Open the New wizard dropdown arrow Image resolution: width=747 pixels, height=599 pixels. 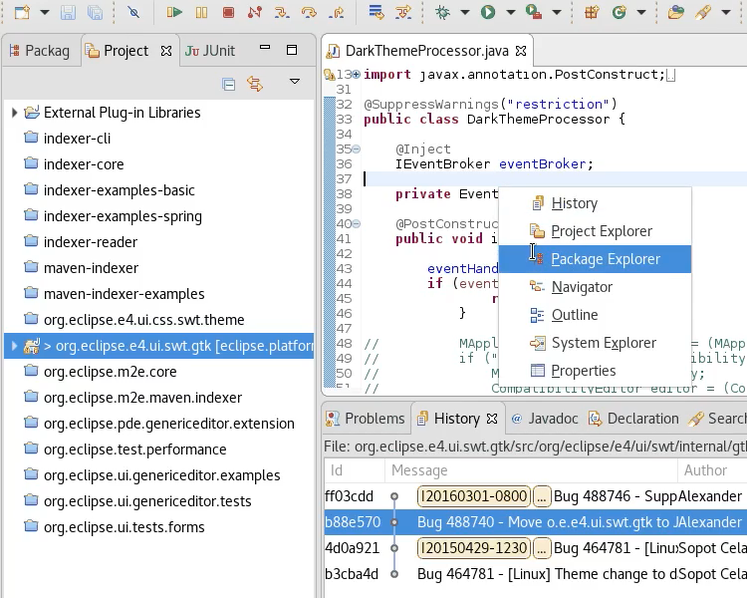(x=45, y=12)
